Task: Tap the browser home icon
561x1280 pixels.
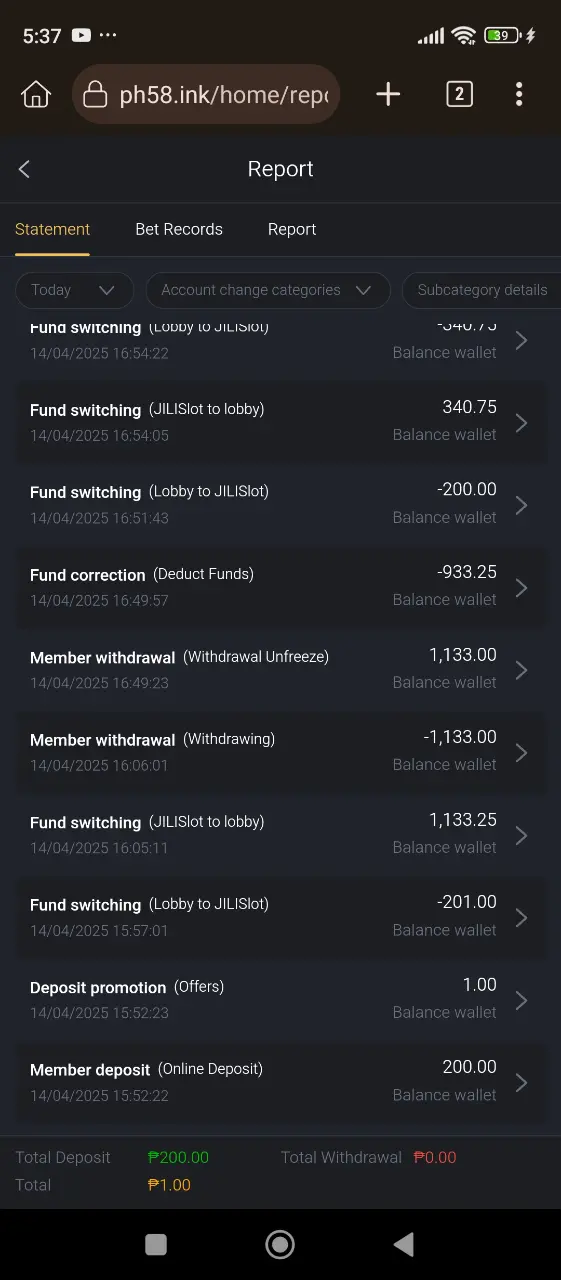Action: point(36,94)
